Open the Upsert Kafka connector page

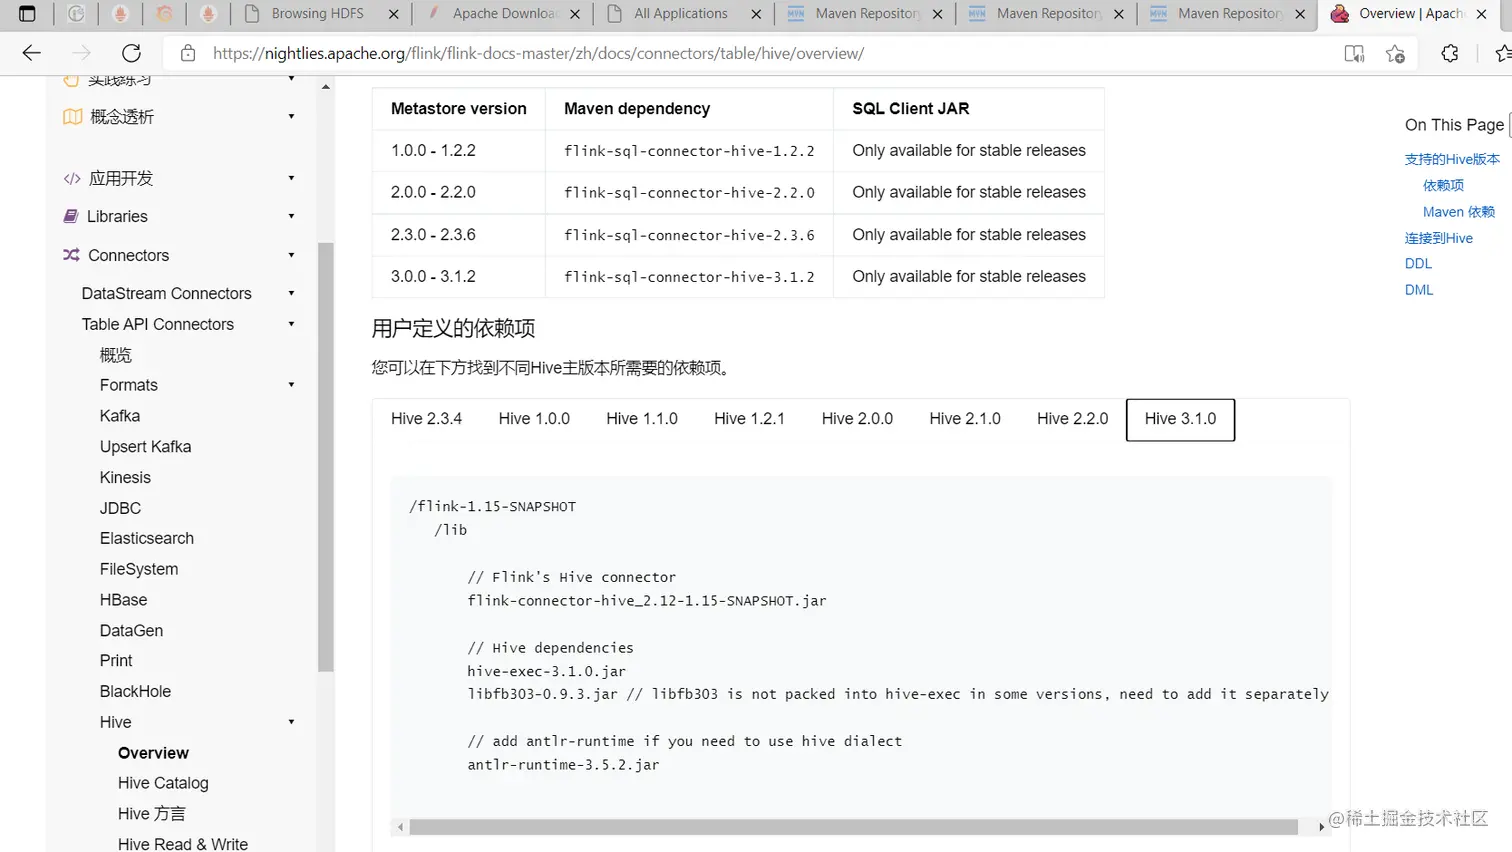click(x=145, y=447)
